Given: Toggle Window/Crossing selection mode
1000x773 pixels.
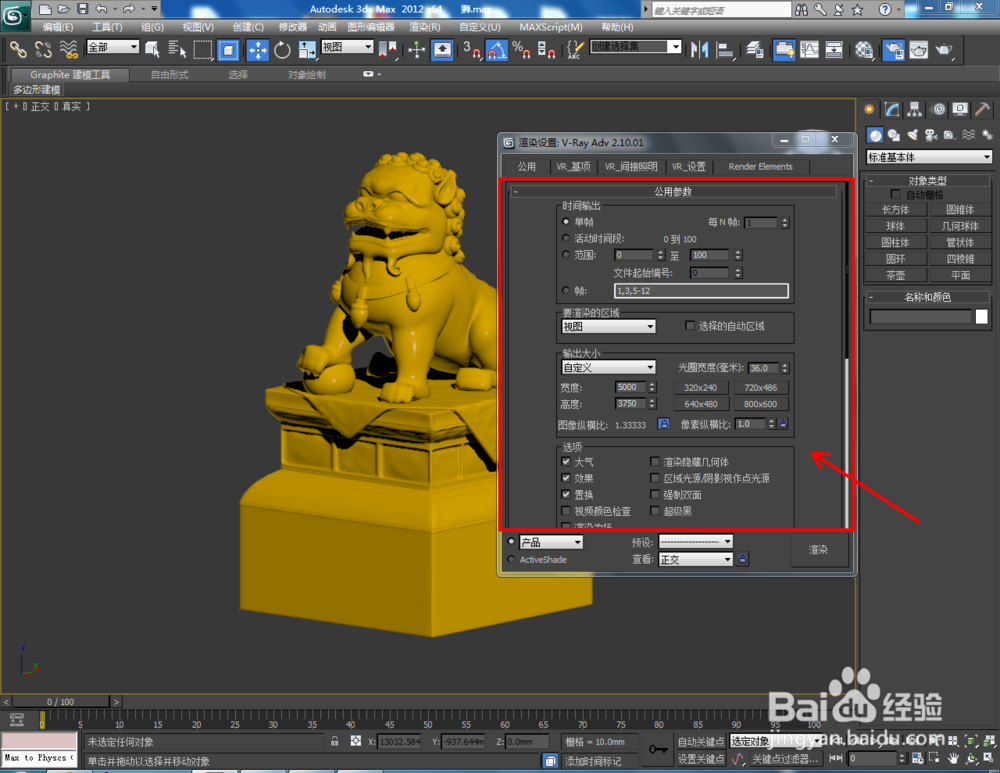Looking at the screenshot, I should tap(228, 50).
